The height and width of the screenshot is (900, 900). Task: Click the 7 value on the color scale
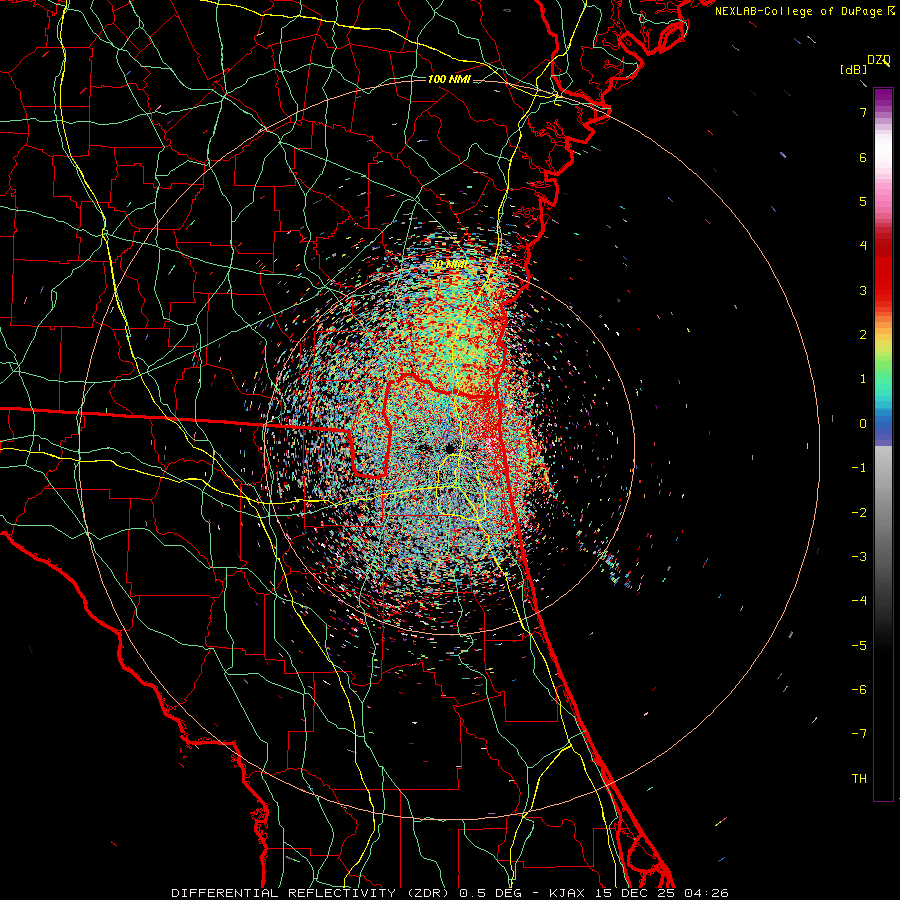coord(863,112)
